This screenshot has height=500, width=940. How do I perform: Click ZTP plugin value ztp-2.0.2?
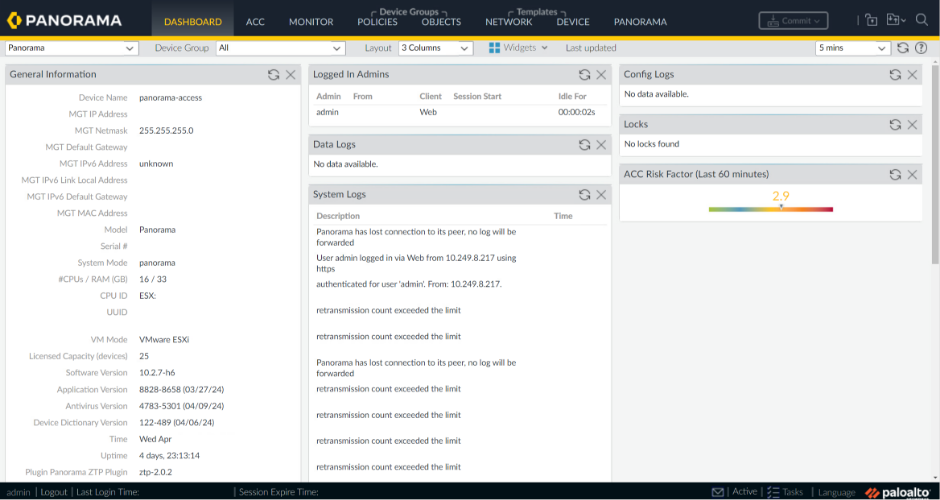[155, 472]
